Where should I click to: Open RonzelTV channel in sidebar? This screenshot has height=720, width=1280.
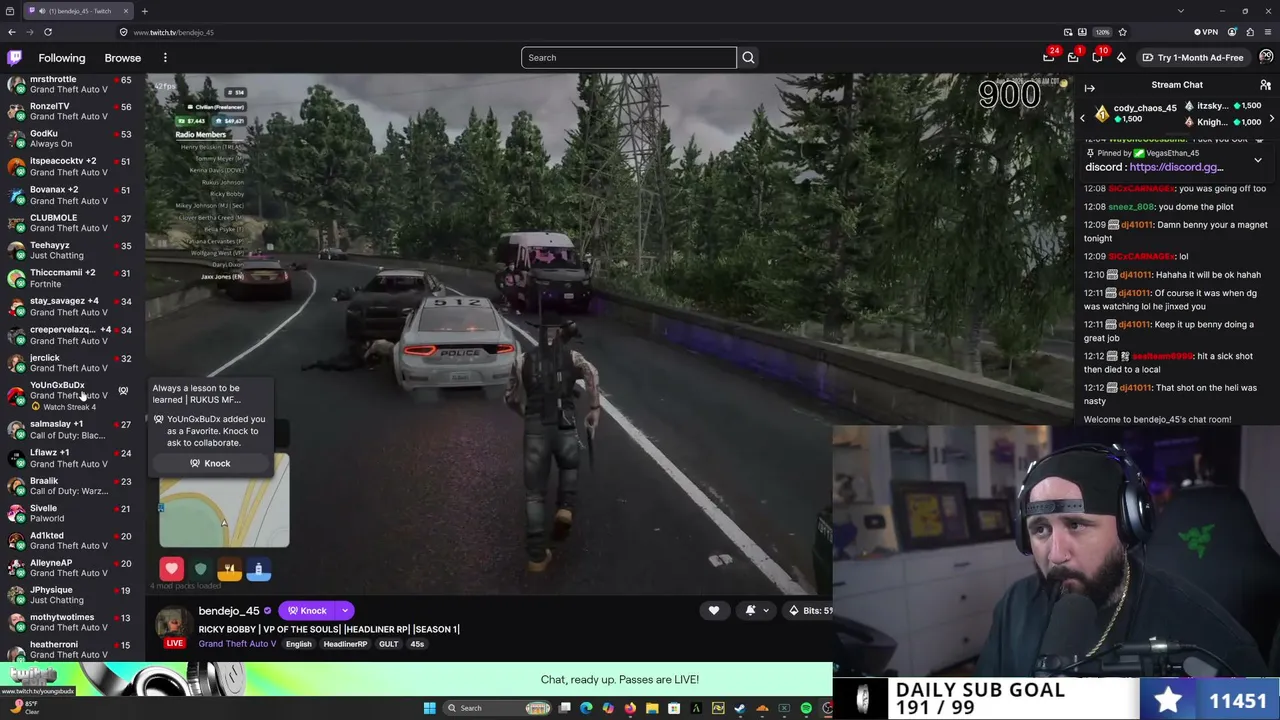click(x=70, y=111)
